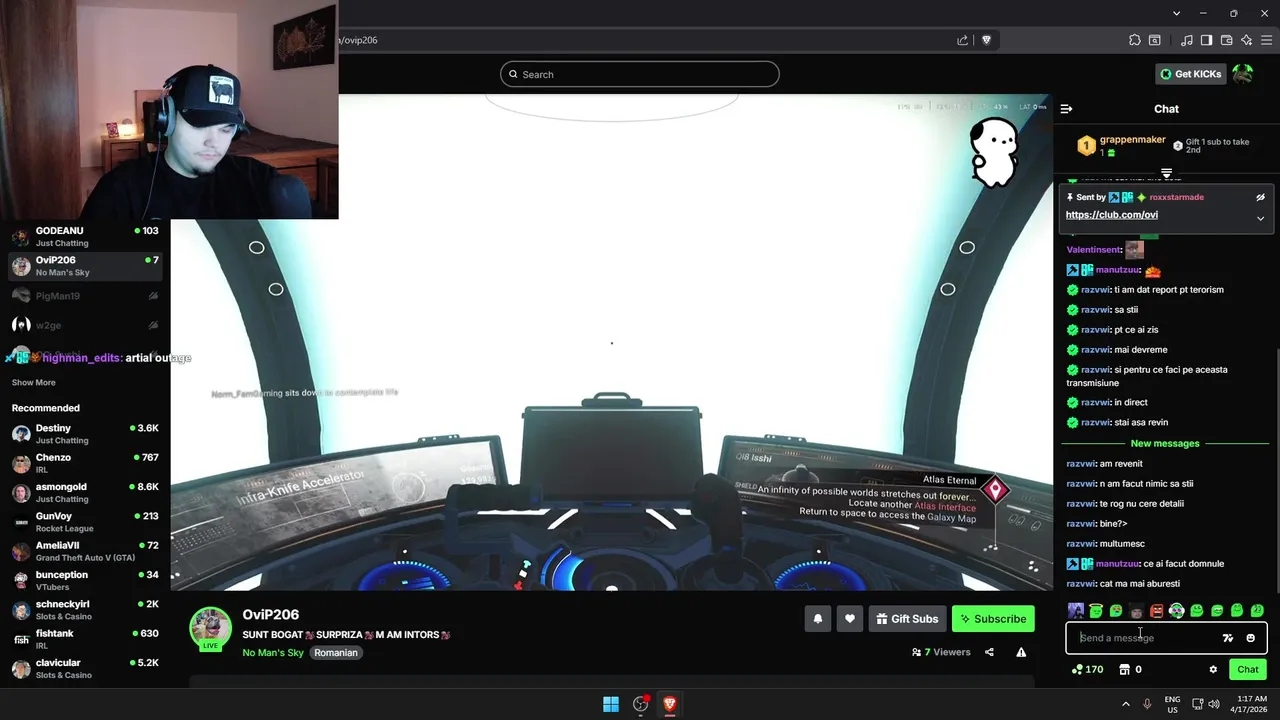Open offline channel PigMan19

tap(85, 296)
